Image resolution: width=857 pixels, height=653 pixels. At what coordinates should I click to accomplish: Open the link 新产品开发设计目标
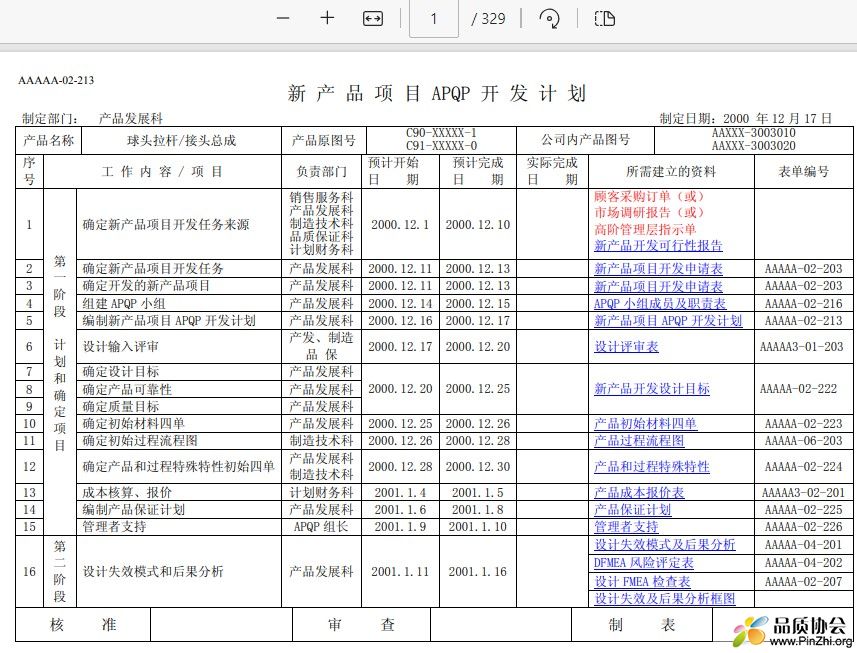(651, 389)
